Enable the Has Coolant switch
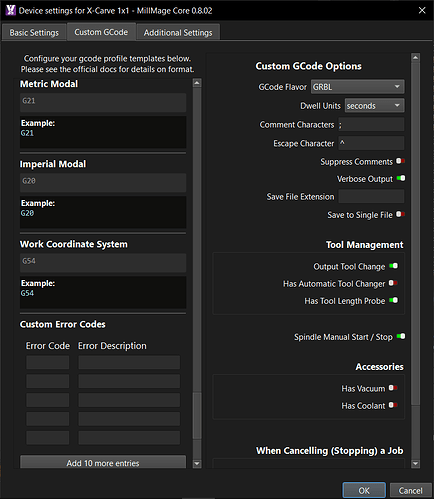434x499 pixels. click(x=393, y=405)
